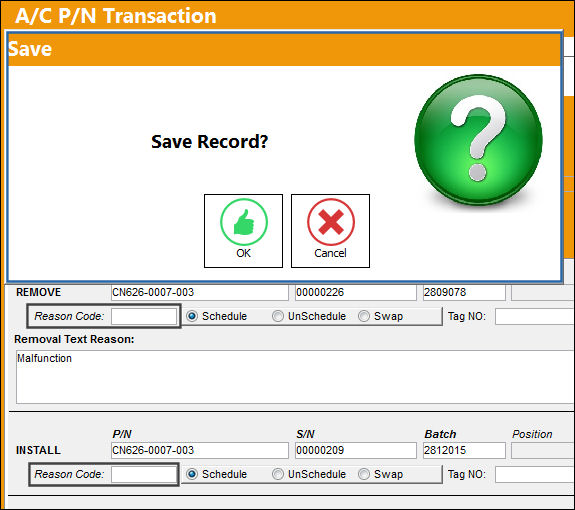Click the S/N column header in INSTALL section
This screenshot has height=510, width=575.
pos(305,434)
